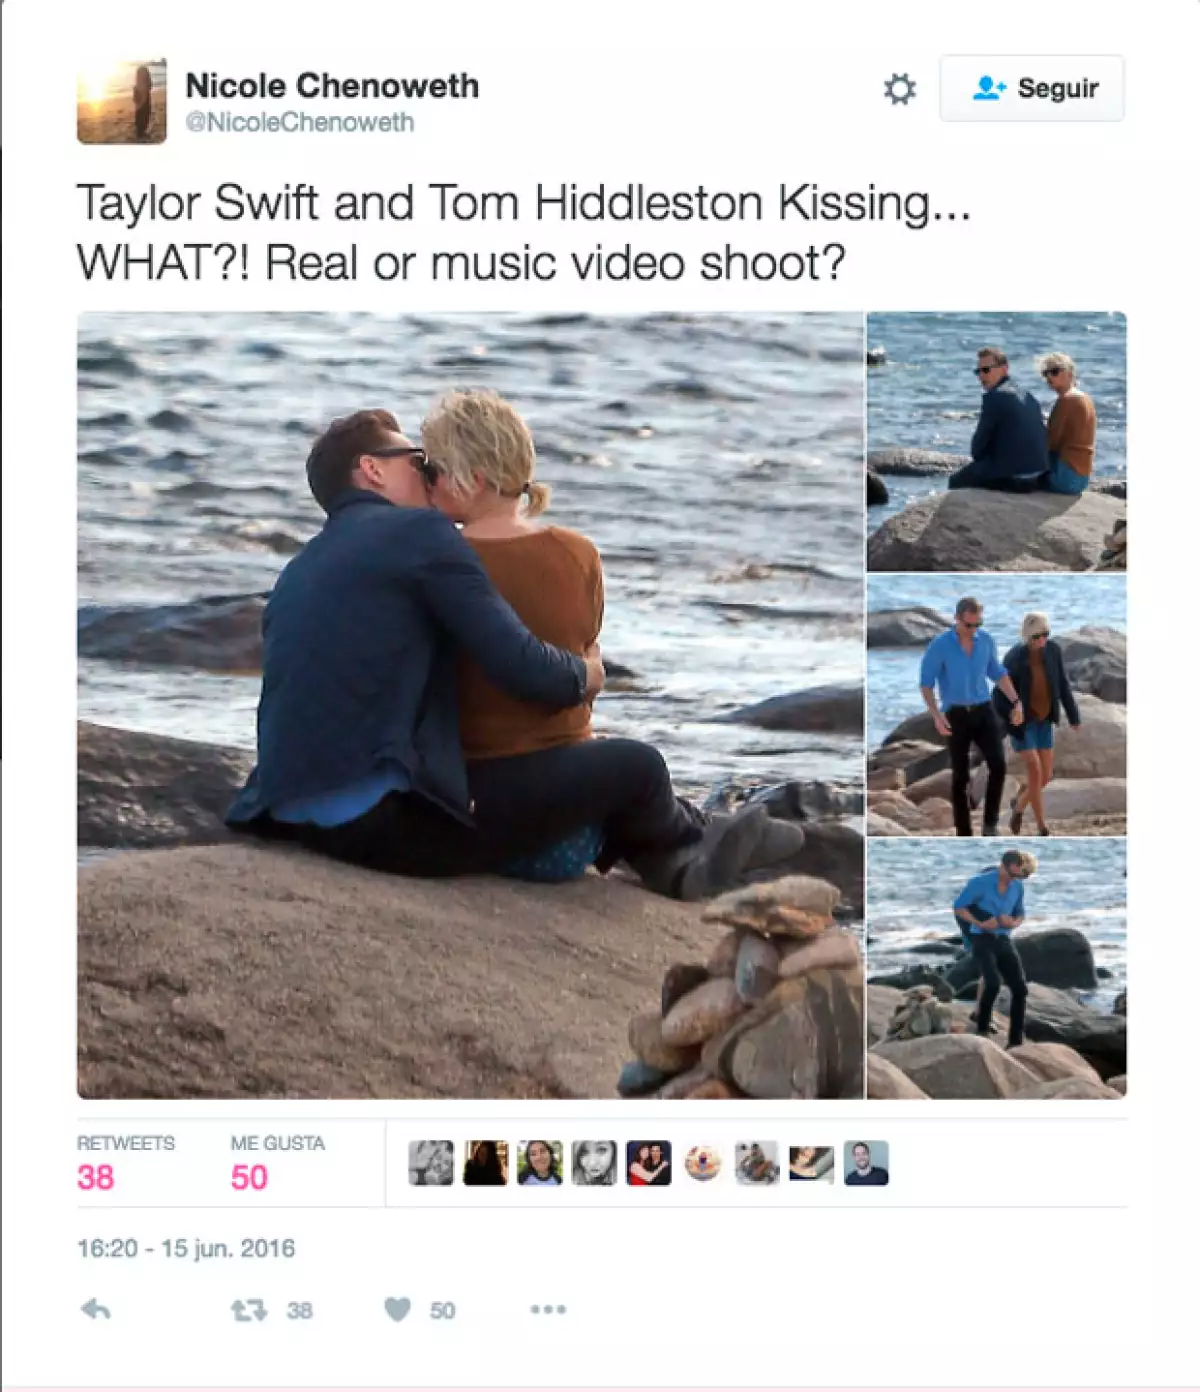The width and height of the screenshot is (1200, 1392).
Task: Open the three-dots more options menu
Action: (x=548, y=1309)
